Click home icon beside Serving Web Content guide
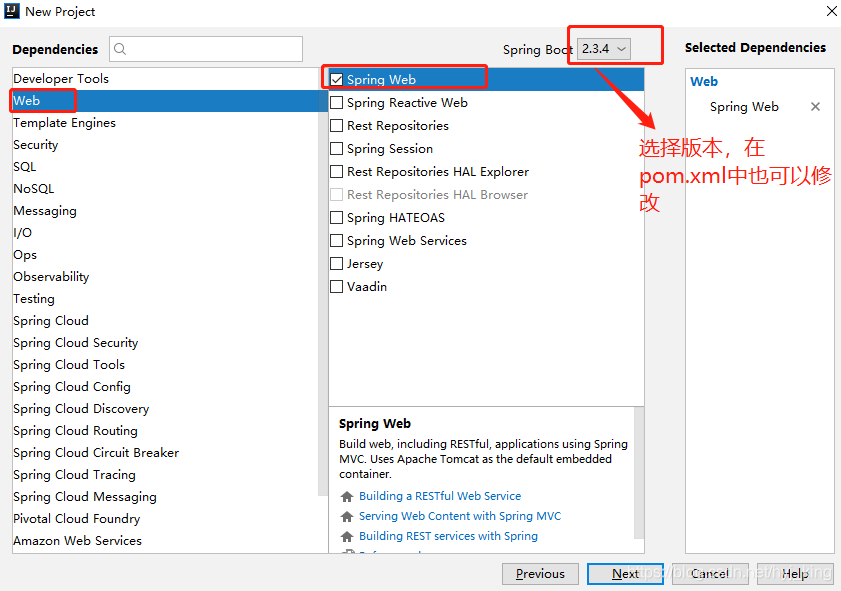Viewport: 841px width, 591px height. point(347,516)
